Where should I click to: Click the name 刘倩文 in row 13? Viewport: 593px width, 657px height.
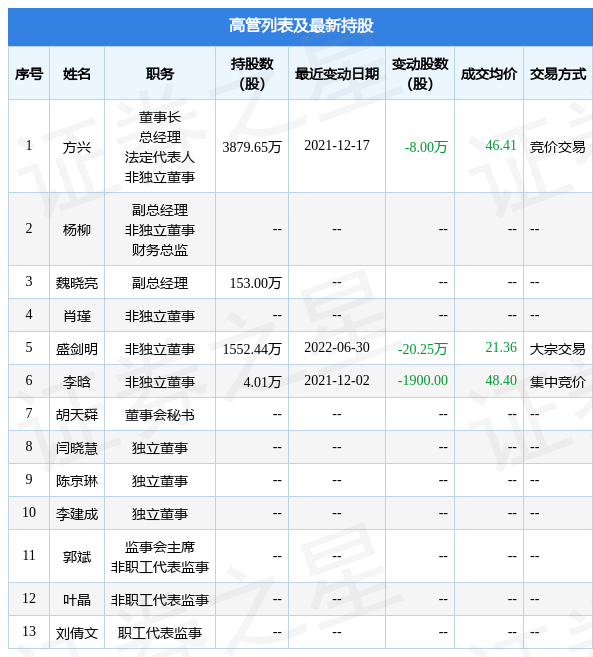pos(77,633)
